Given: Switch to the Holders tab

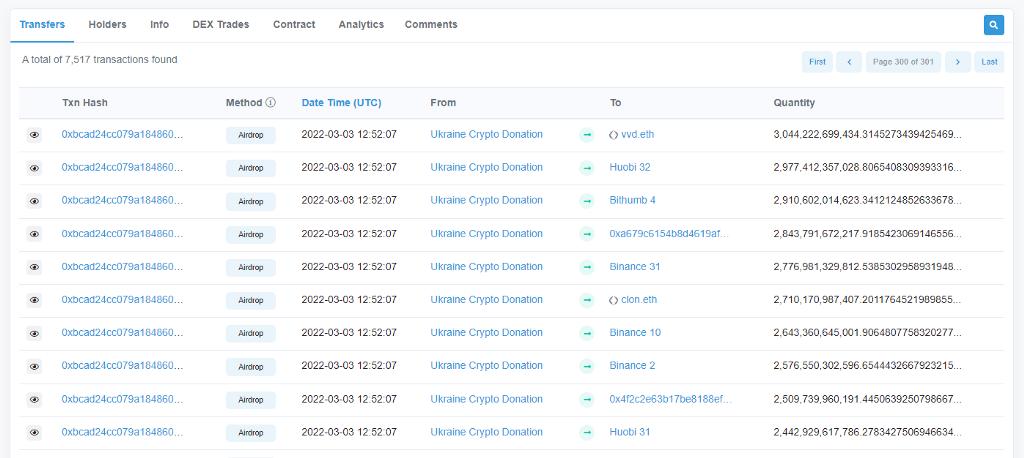Looking at the screenshot, I should point(107,24).
